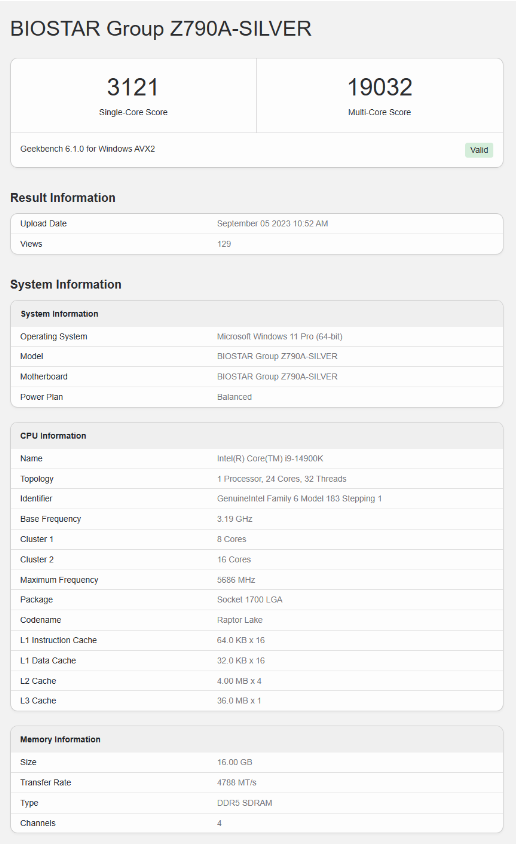Click the DDR5 SDRAM value
516x844 pixels.
[x=245, y=803]
